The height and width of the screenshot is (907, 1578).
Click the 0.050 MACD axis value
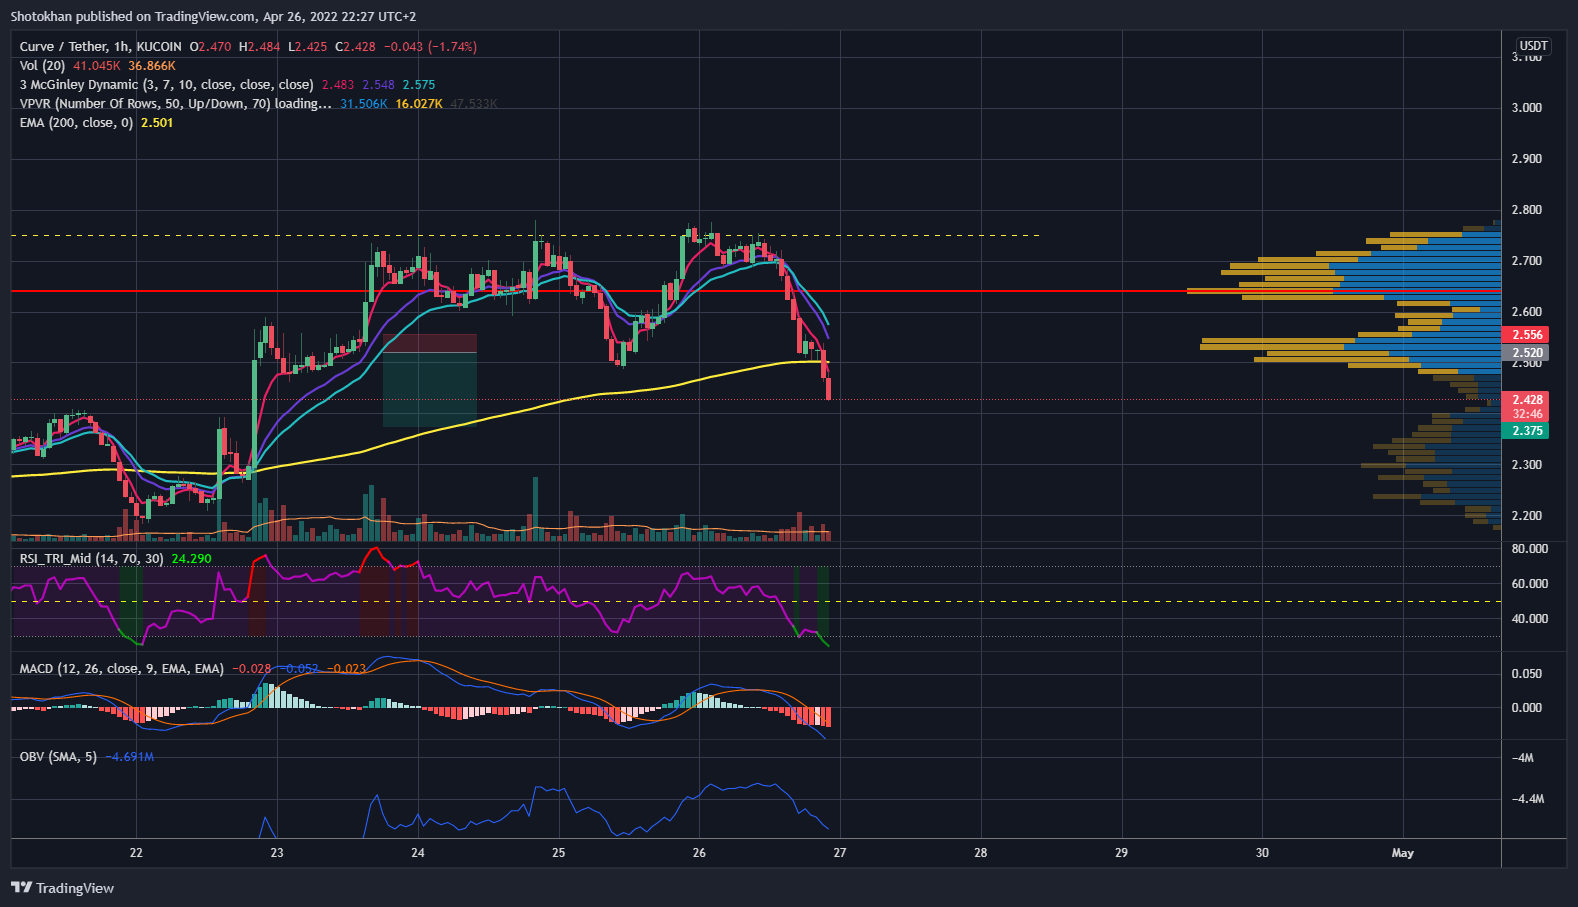click(1526, 674)
